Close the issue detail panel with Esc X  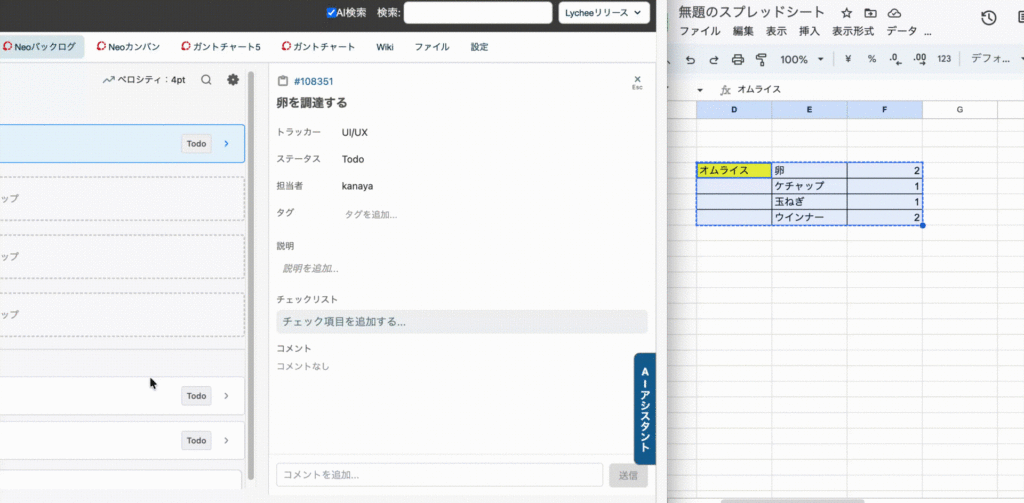coord(637,80)
